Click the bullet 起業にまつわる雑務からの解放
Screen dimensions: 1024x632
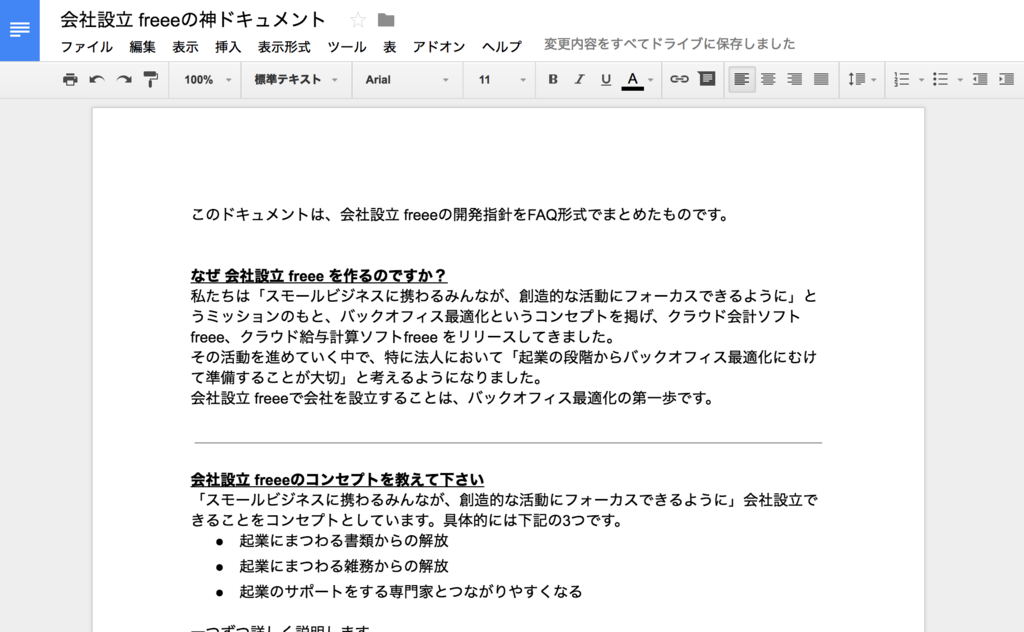pos(344,566)
